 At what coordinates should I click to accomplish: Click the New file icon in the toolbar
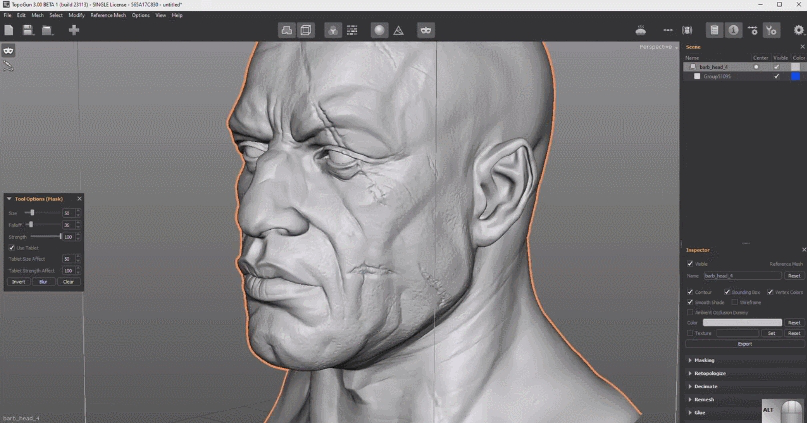[x=9, y=30]
